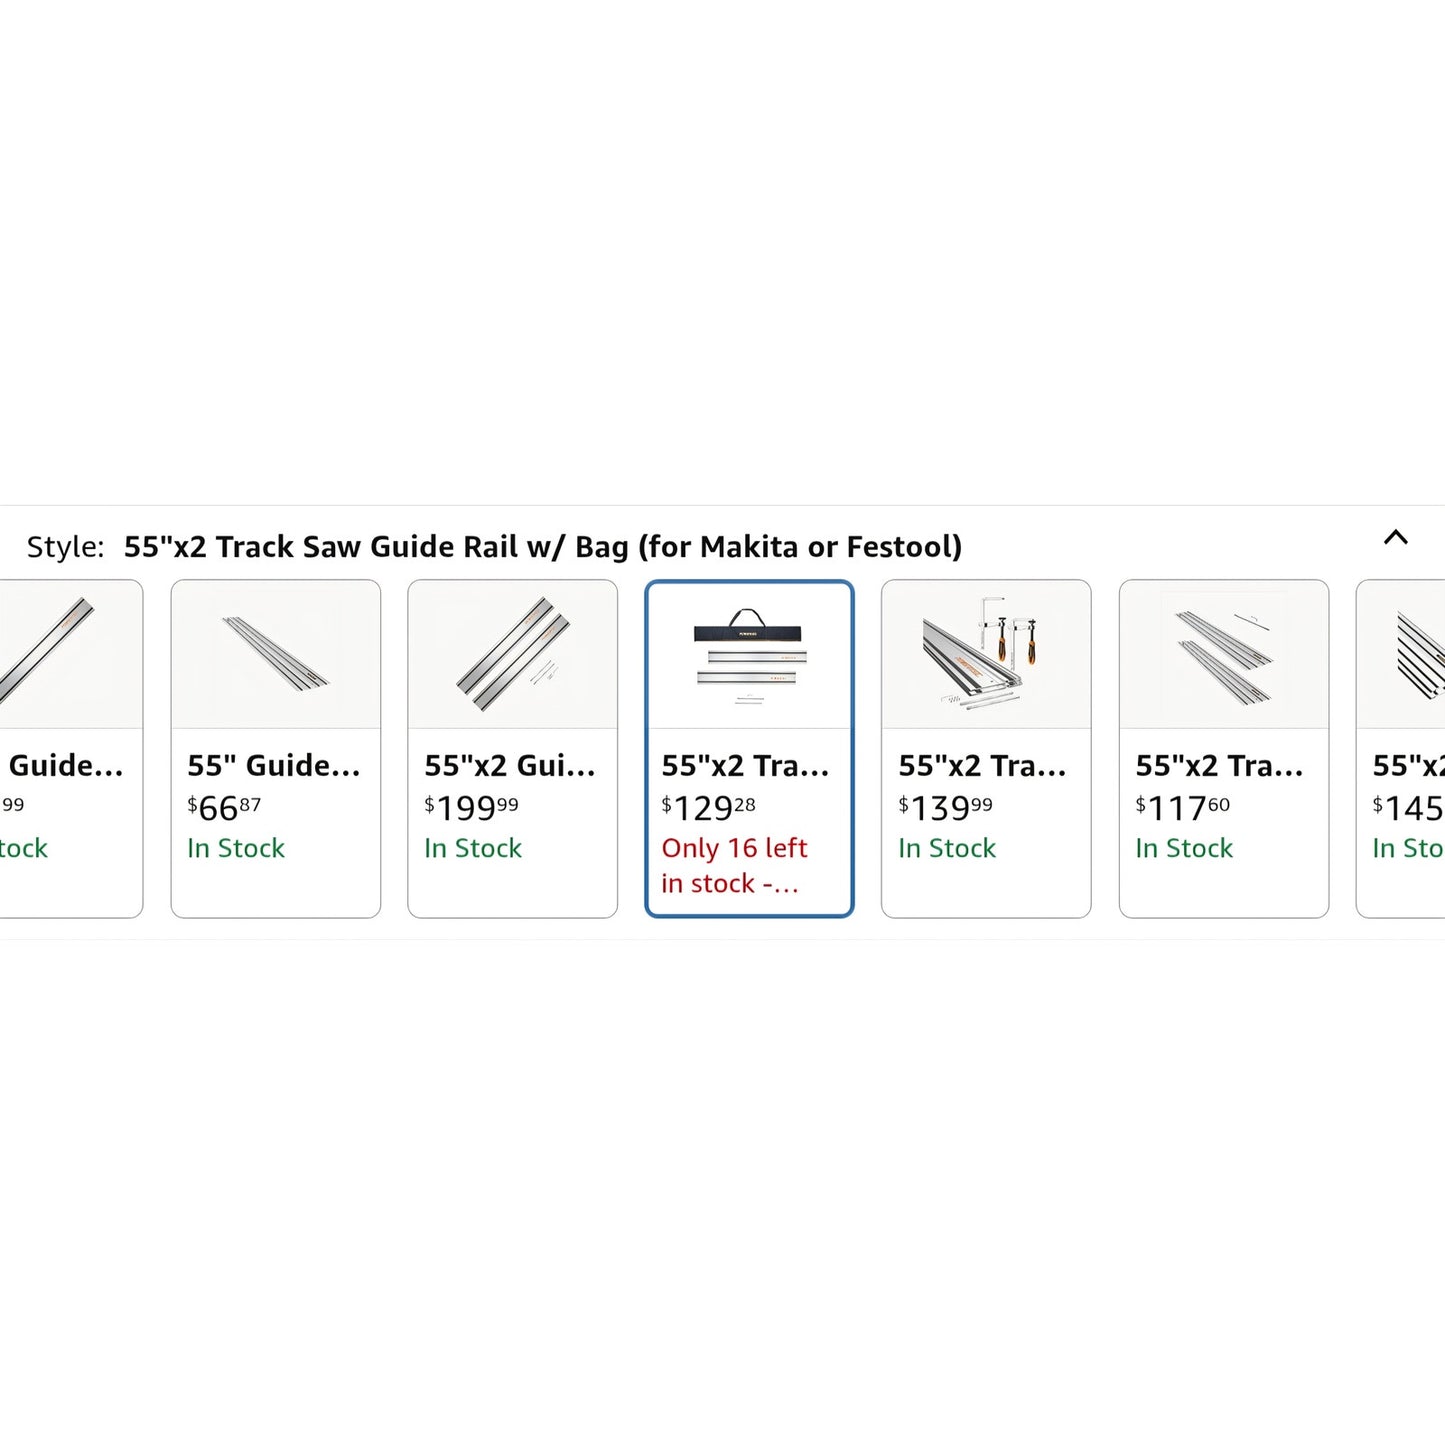Select the $139.99 style option
1445x1445 pixels.
(x=945, y=807)
